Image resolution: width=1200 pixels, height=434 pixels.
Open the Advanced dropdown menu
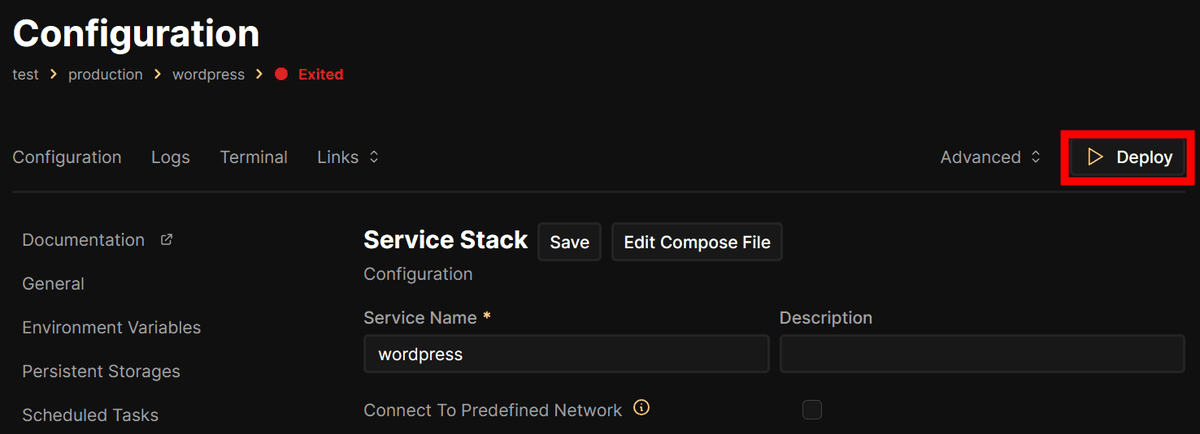990,157
